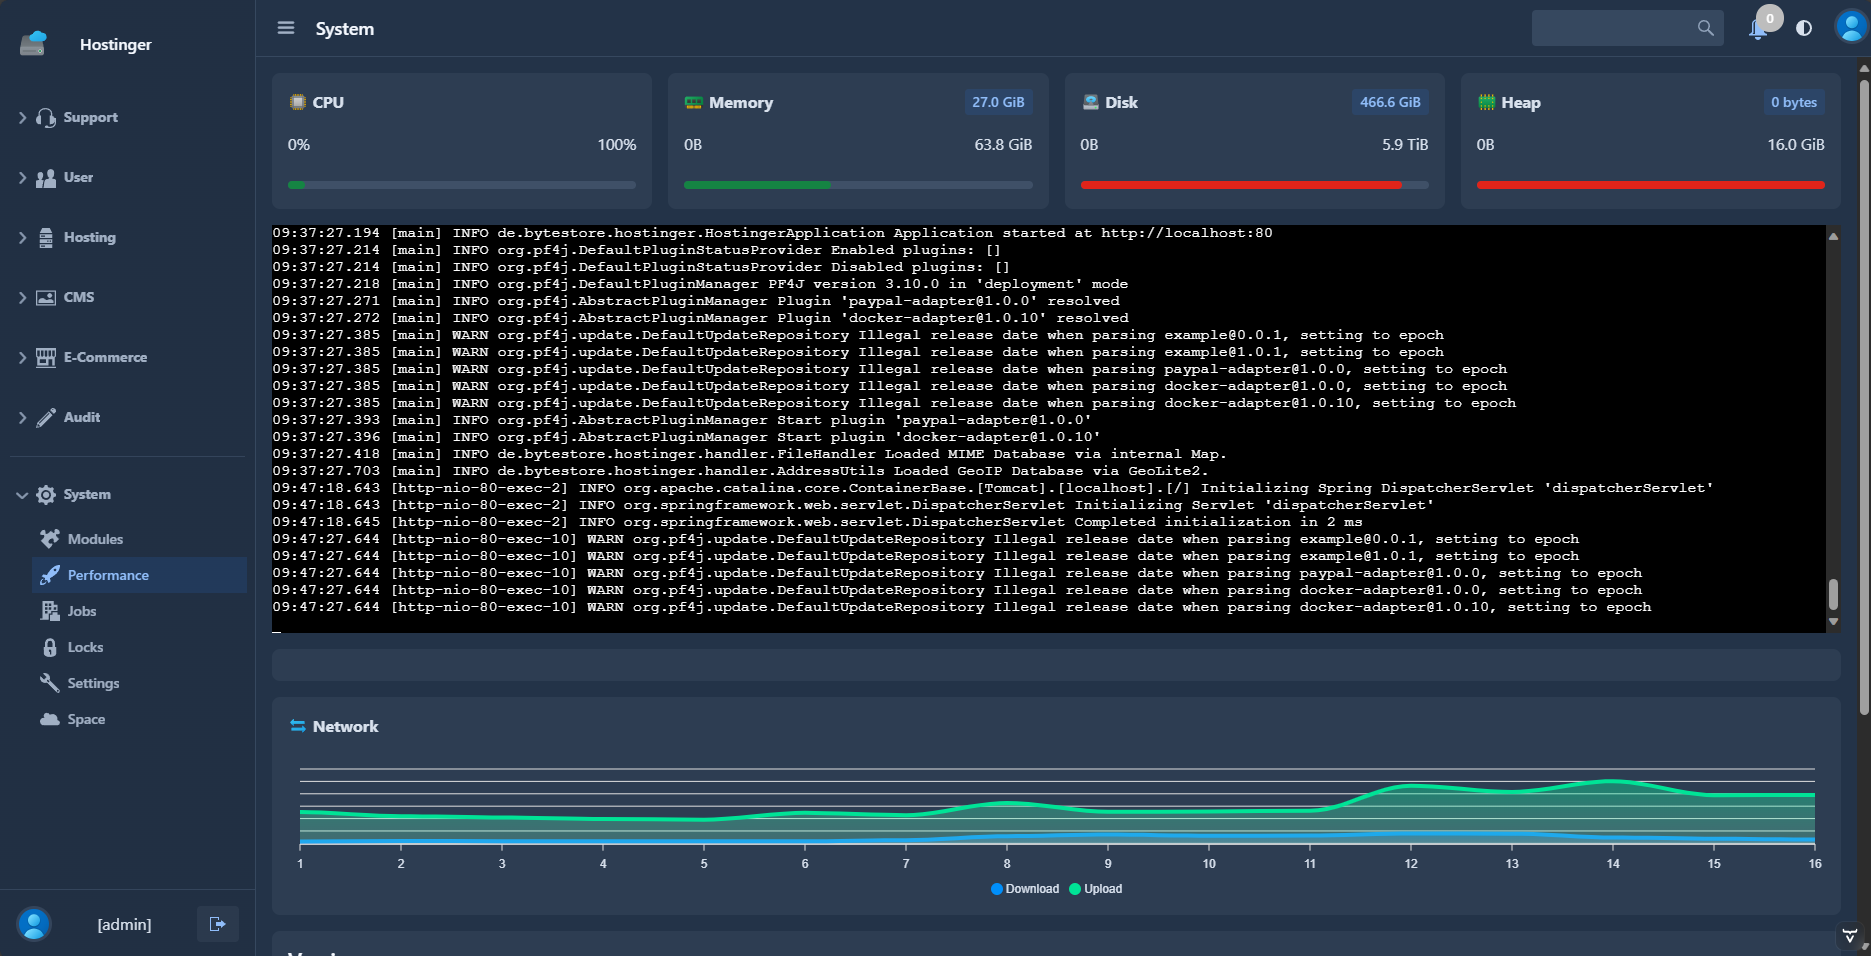
Task: Click the log console scroll-up arrow
Action: click(x=1833, y=237)
